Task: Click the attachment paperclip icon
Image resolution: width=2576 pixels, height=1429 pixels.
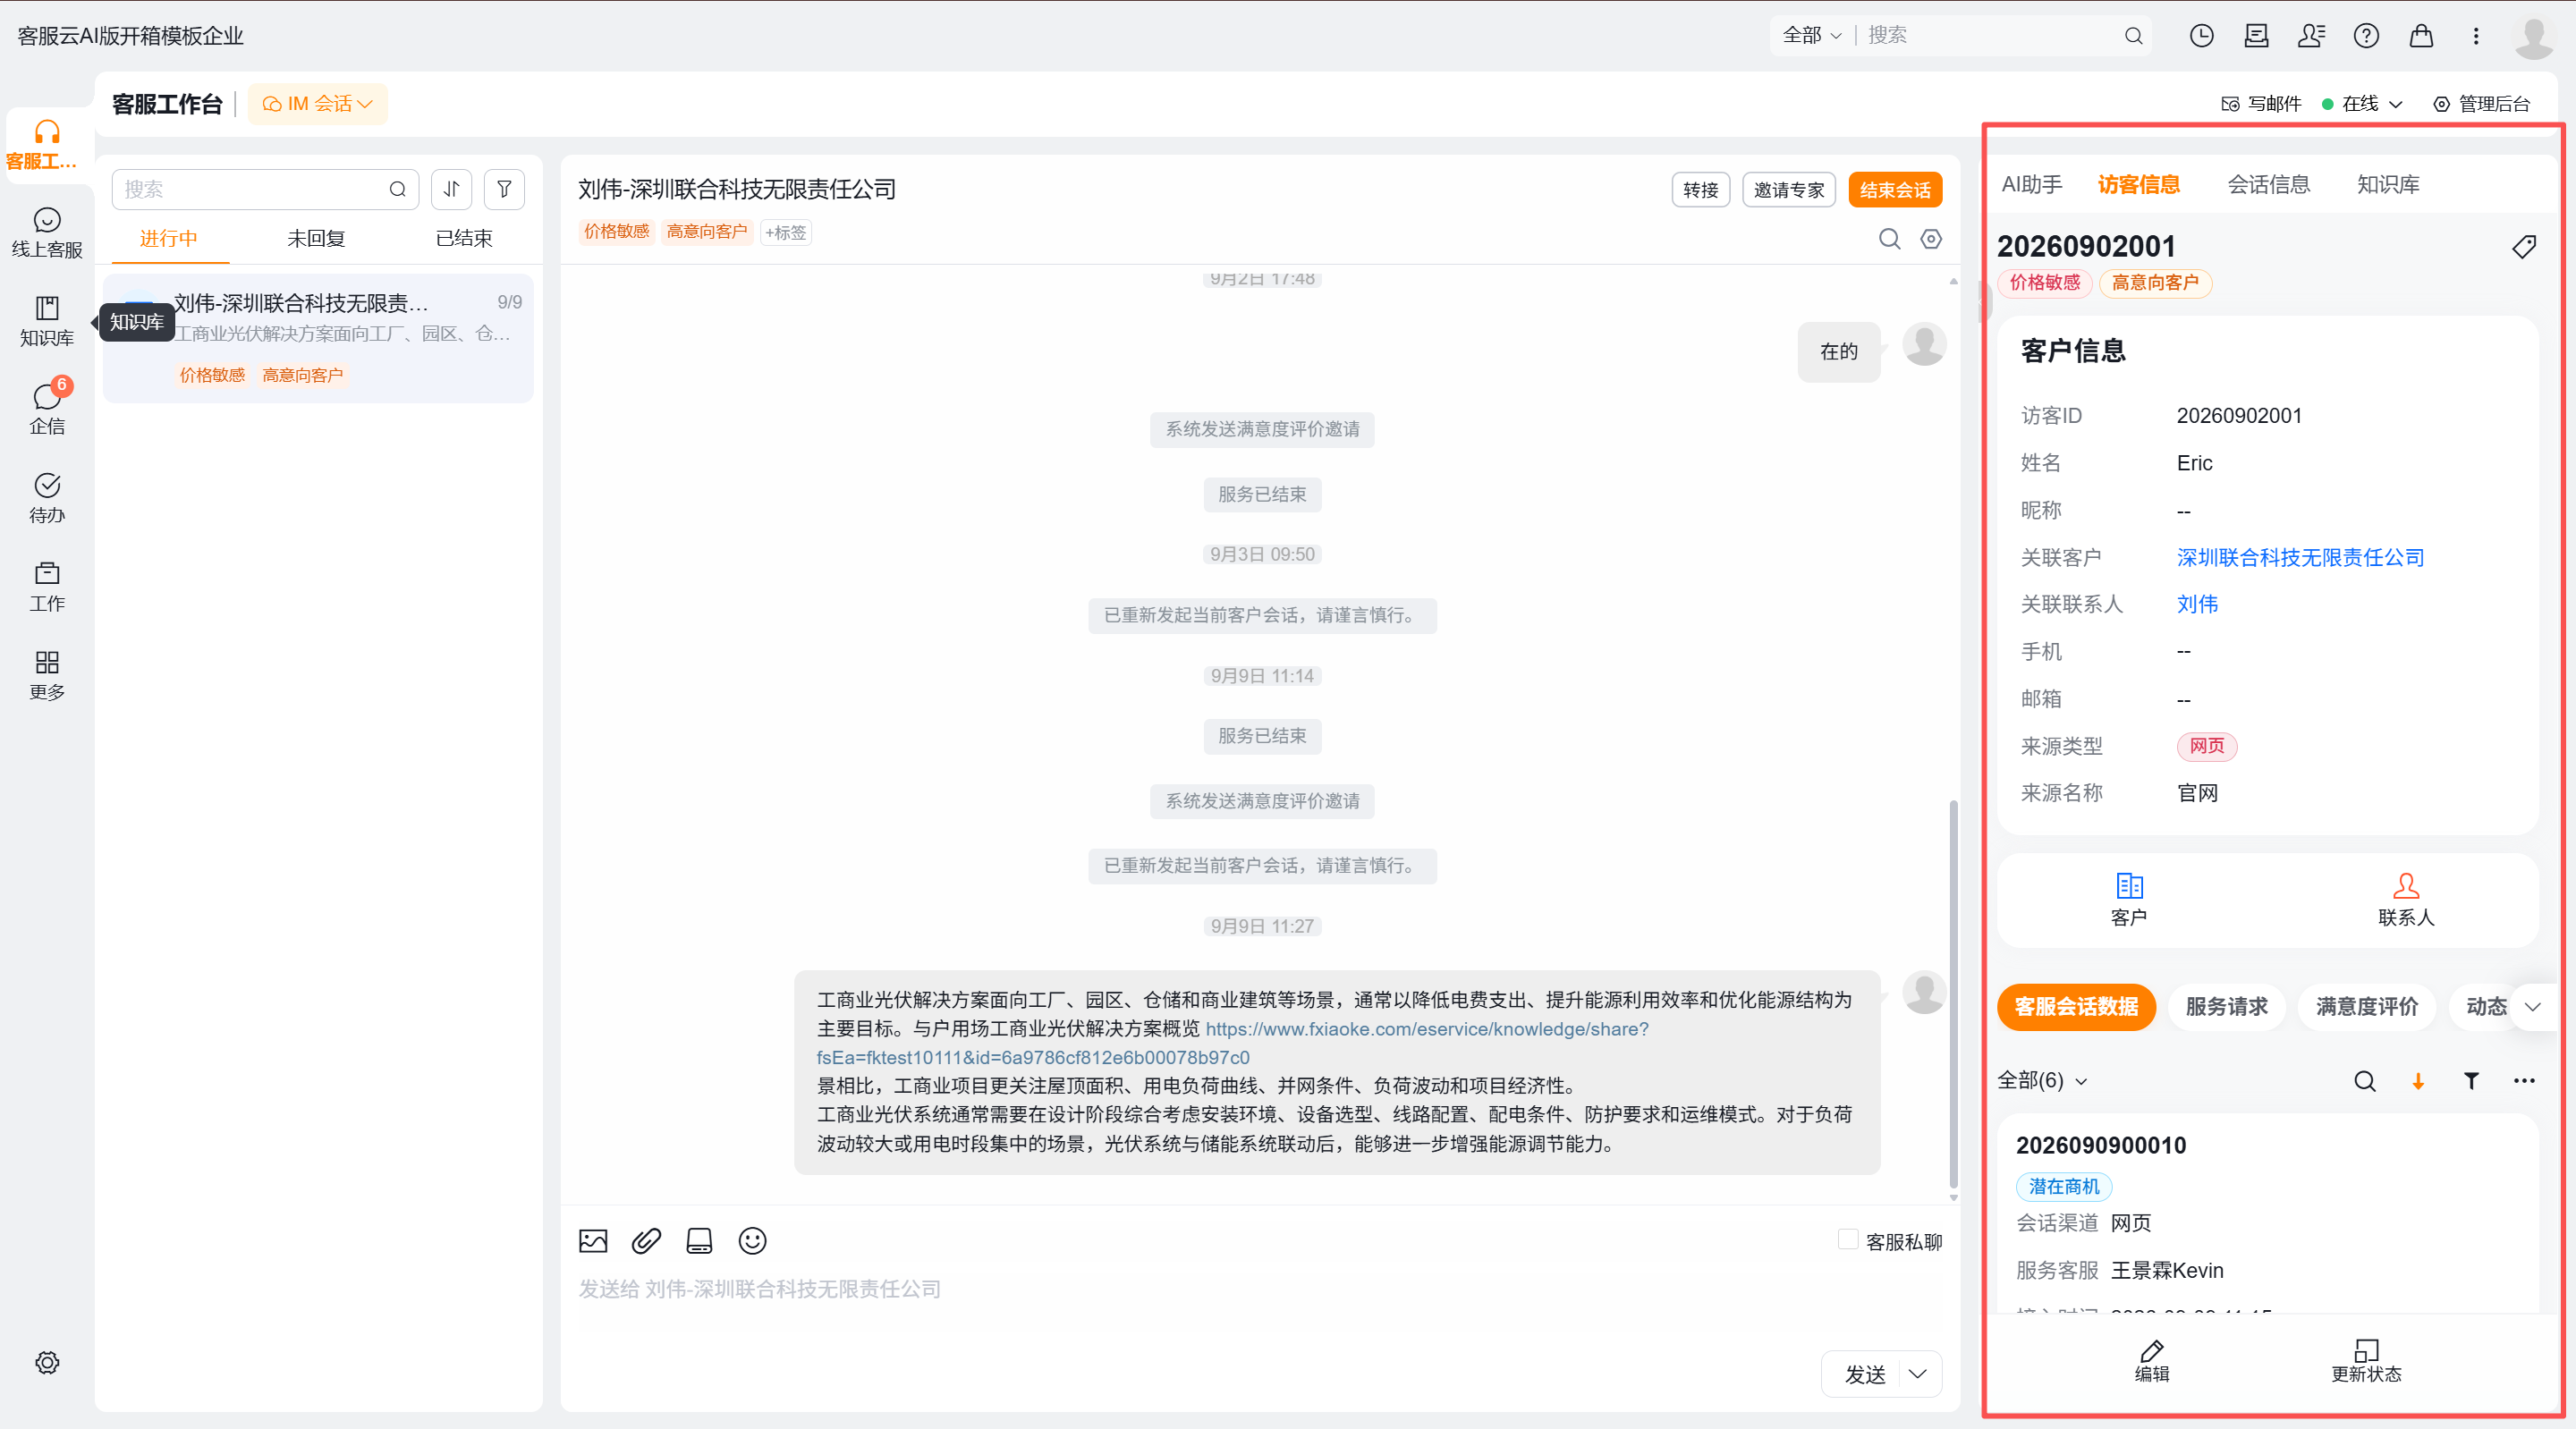Action: click(x=646, y=1241)
